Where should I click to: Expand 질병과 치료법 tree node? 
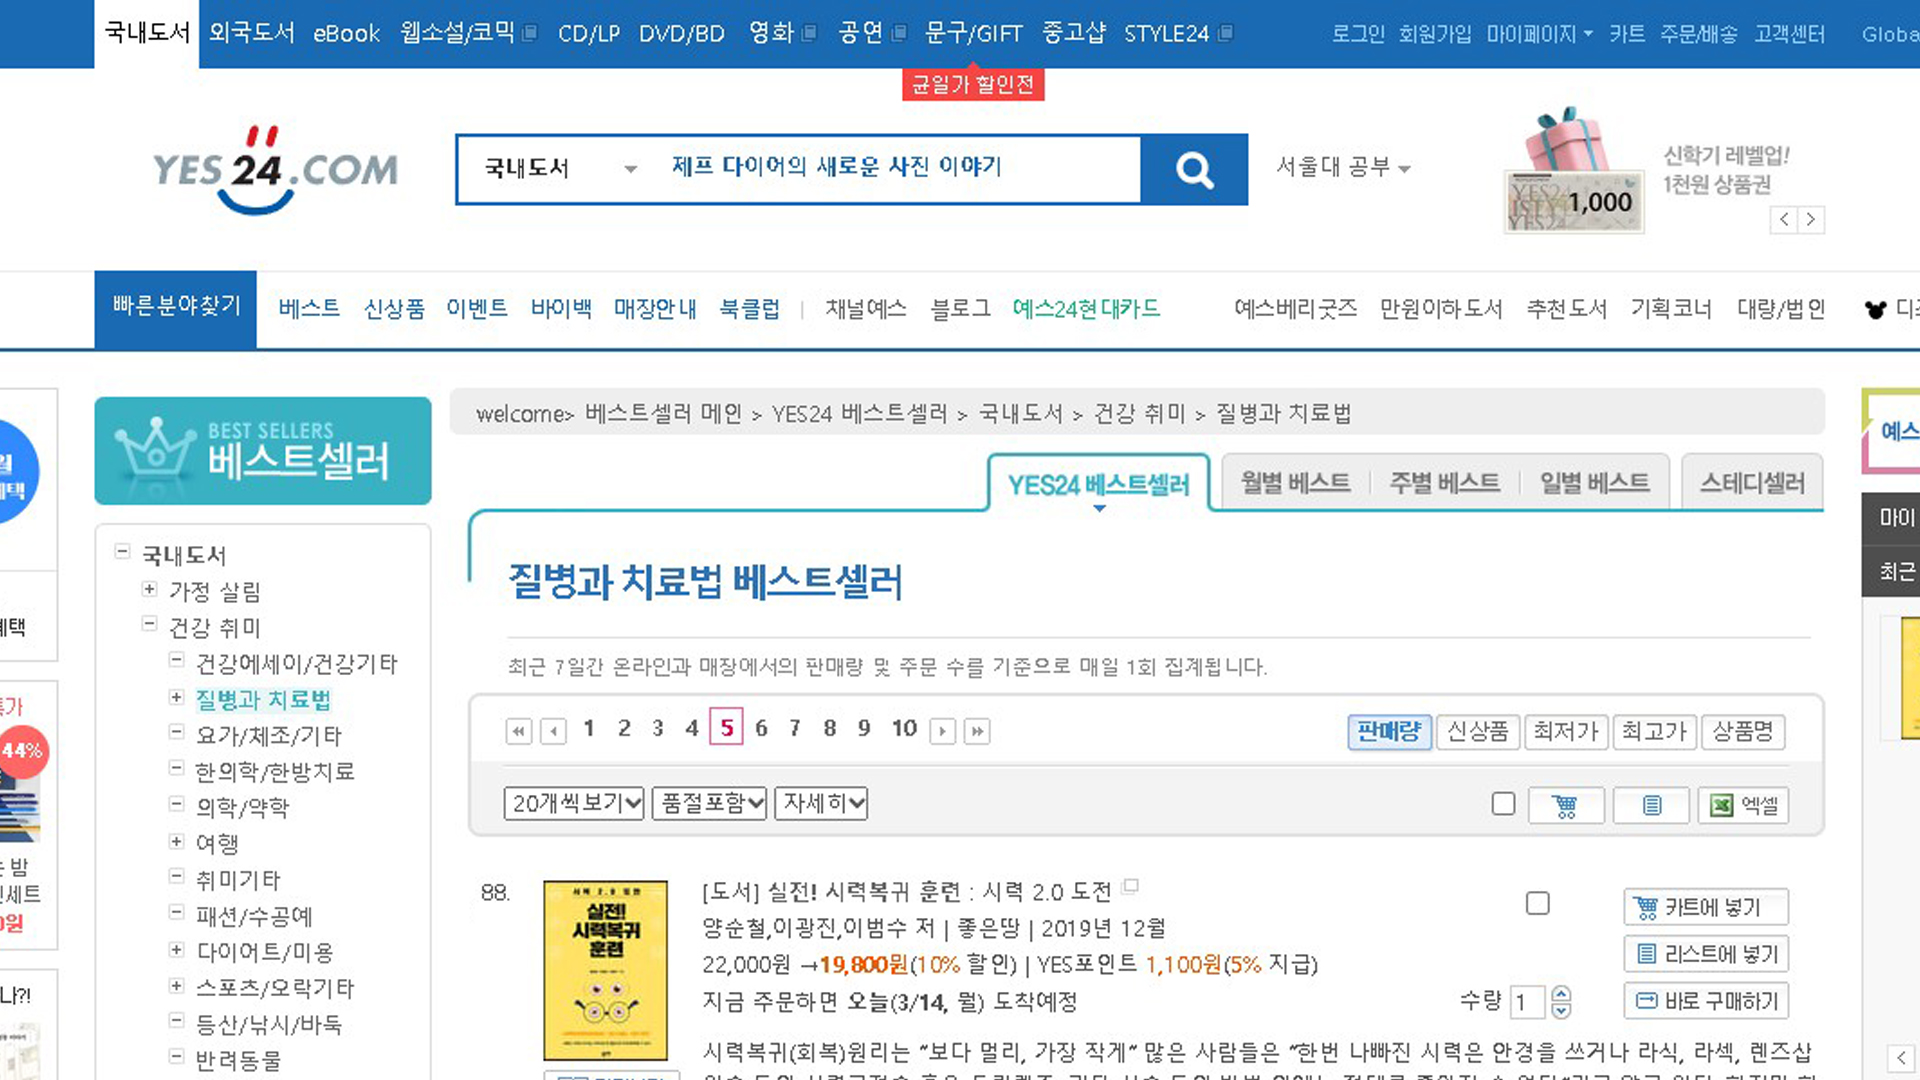coord(176,697)
